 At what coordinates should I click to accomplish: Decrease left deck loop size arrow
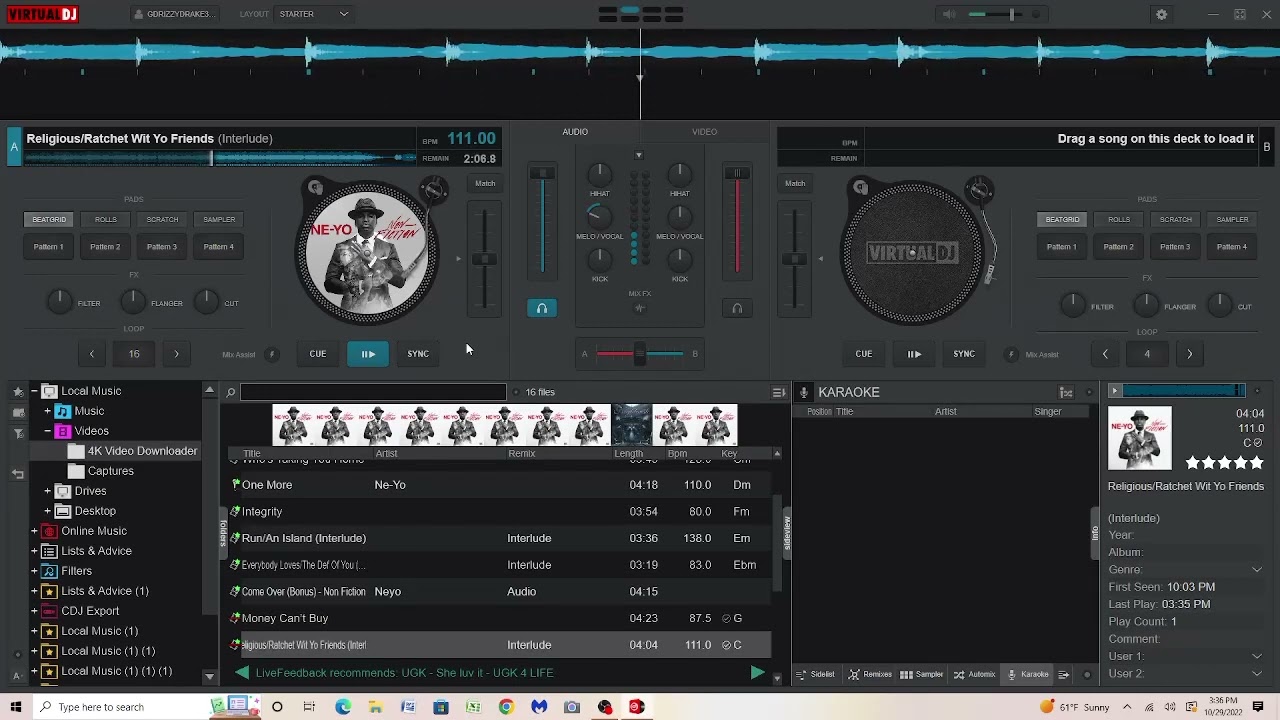(x=91, y=354)
